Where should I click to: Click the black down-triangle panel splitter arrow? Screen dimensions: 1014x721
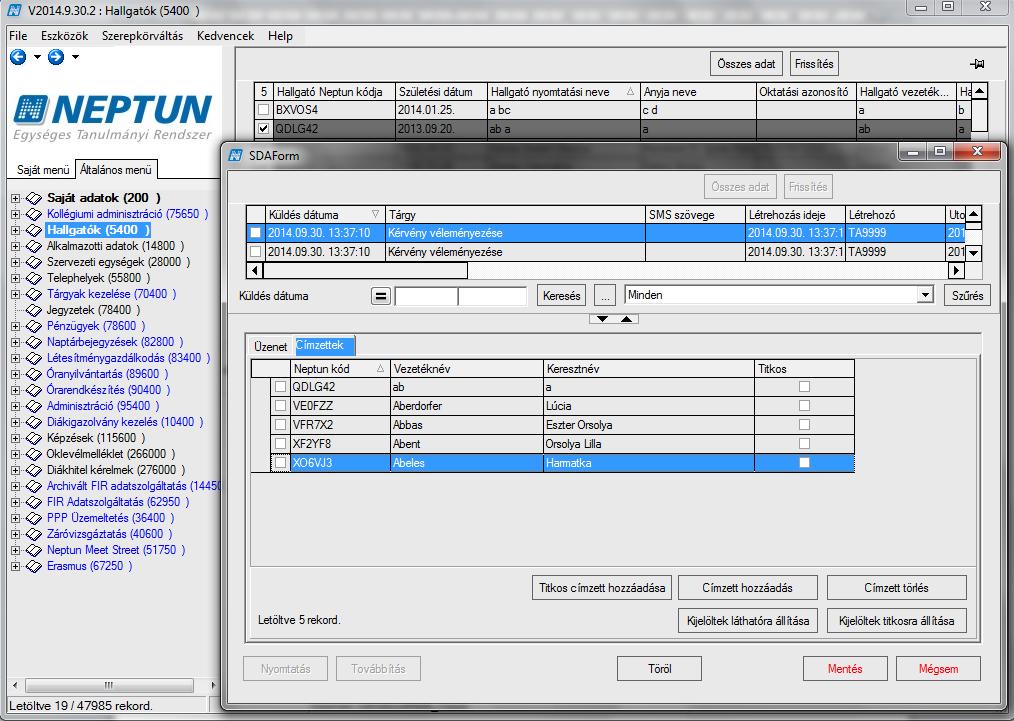(602, 319)
